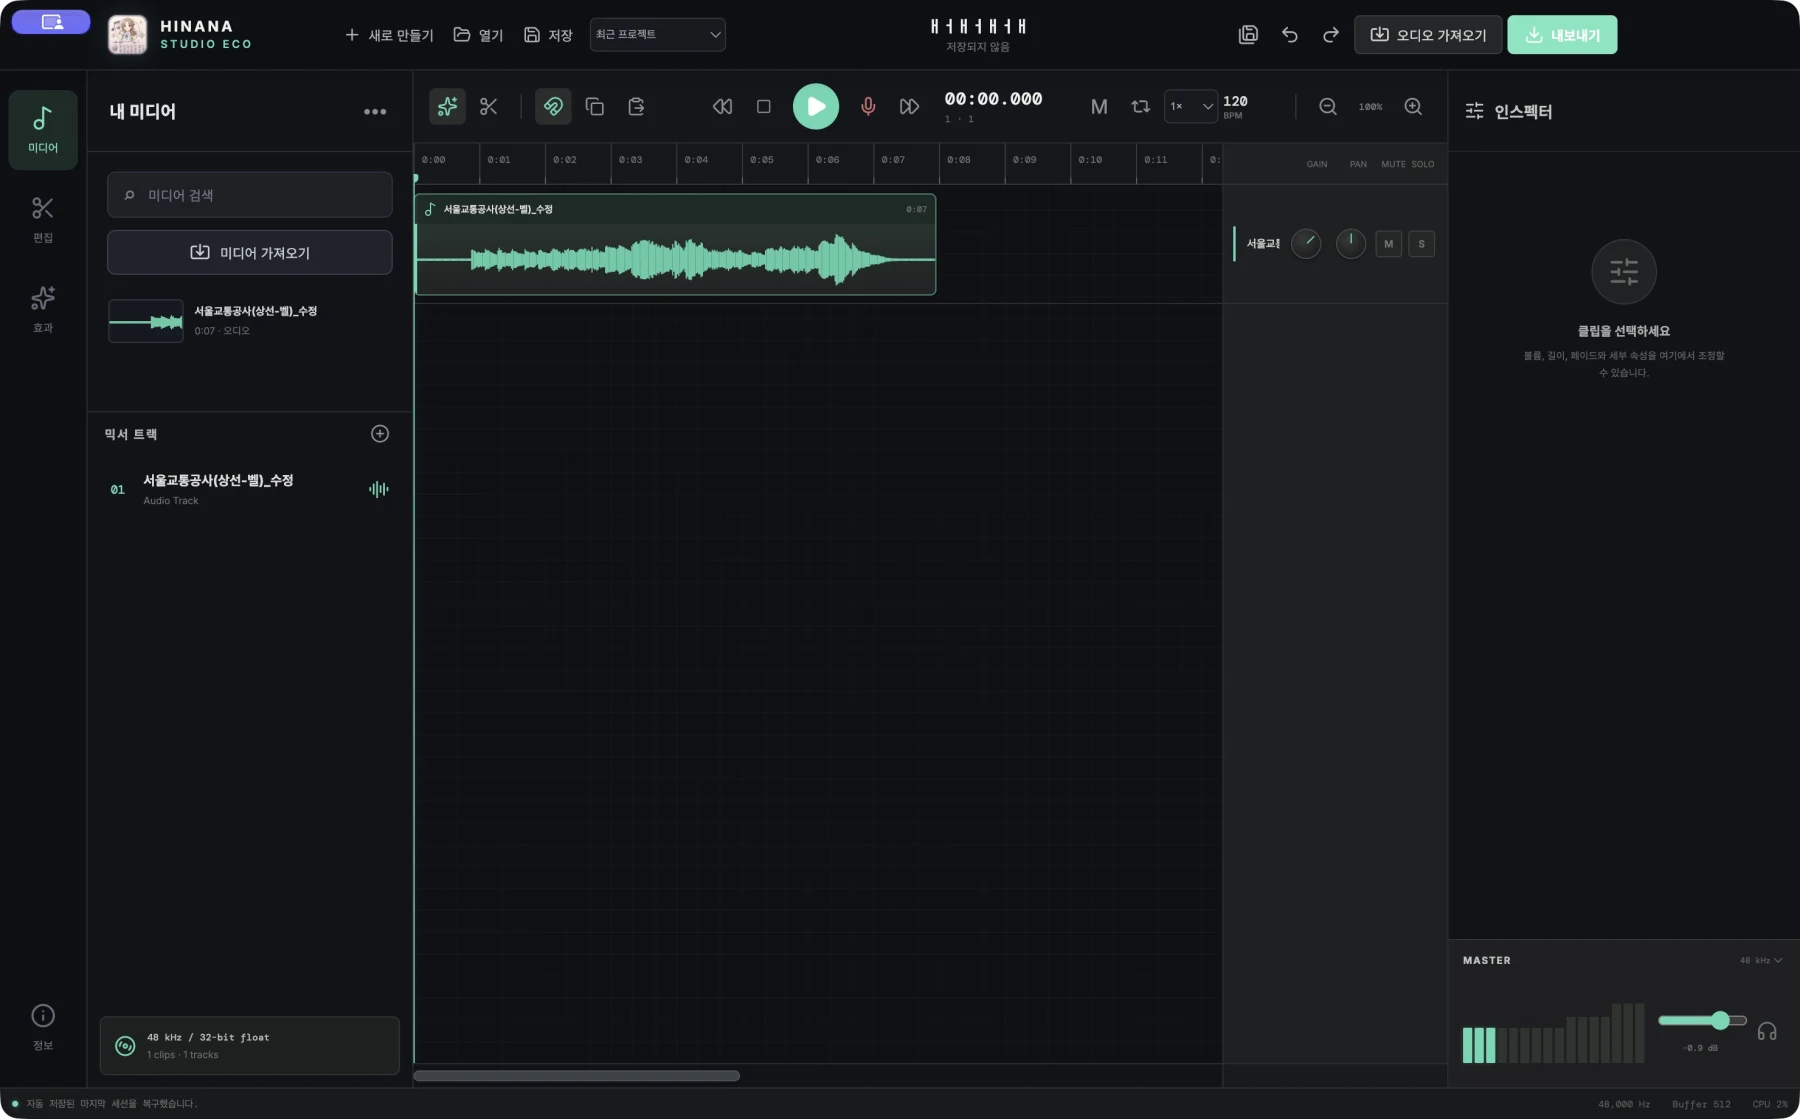Viewport: 1800px width, 1119px height.
Task: Toggle the metronome M button
Action: point(1099,106)
